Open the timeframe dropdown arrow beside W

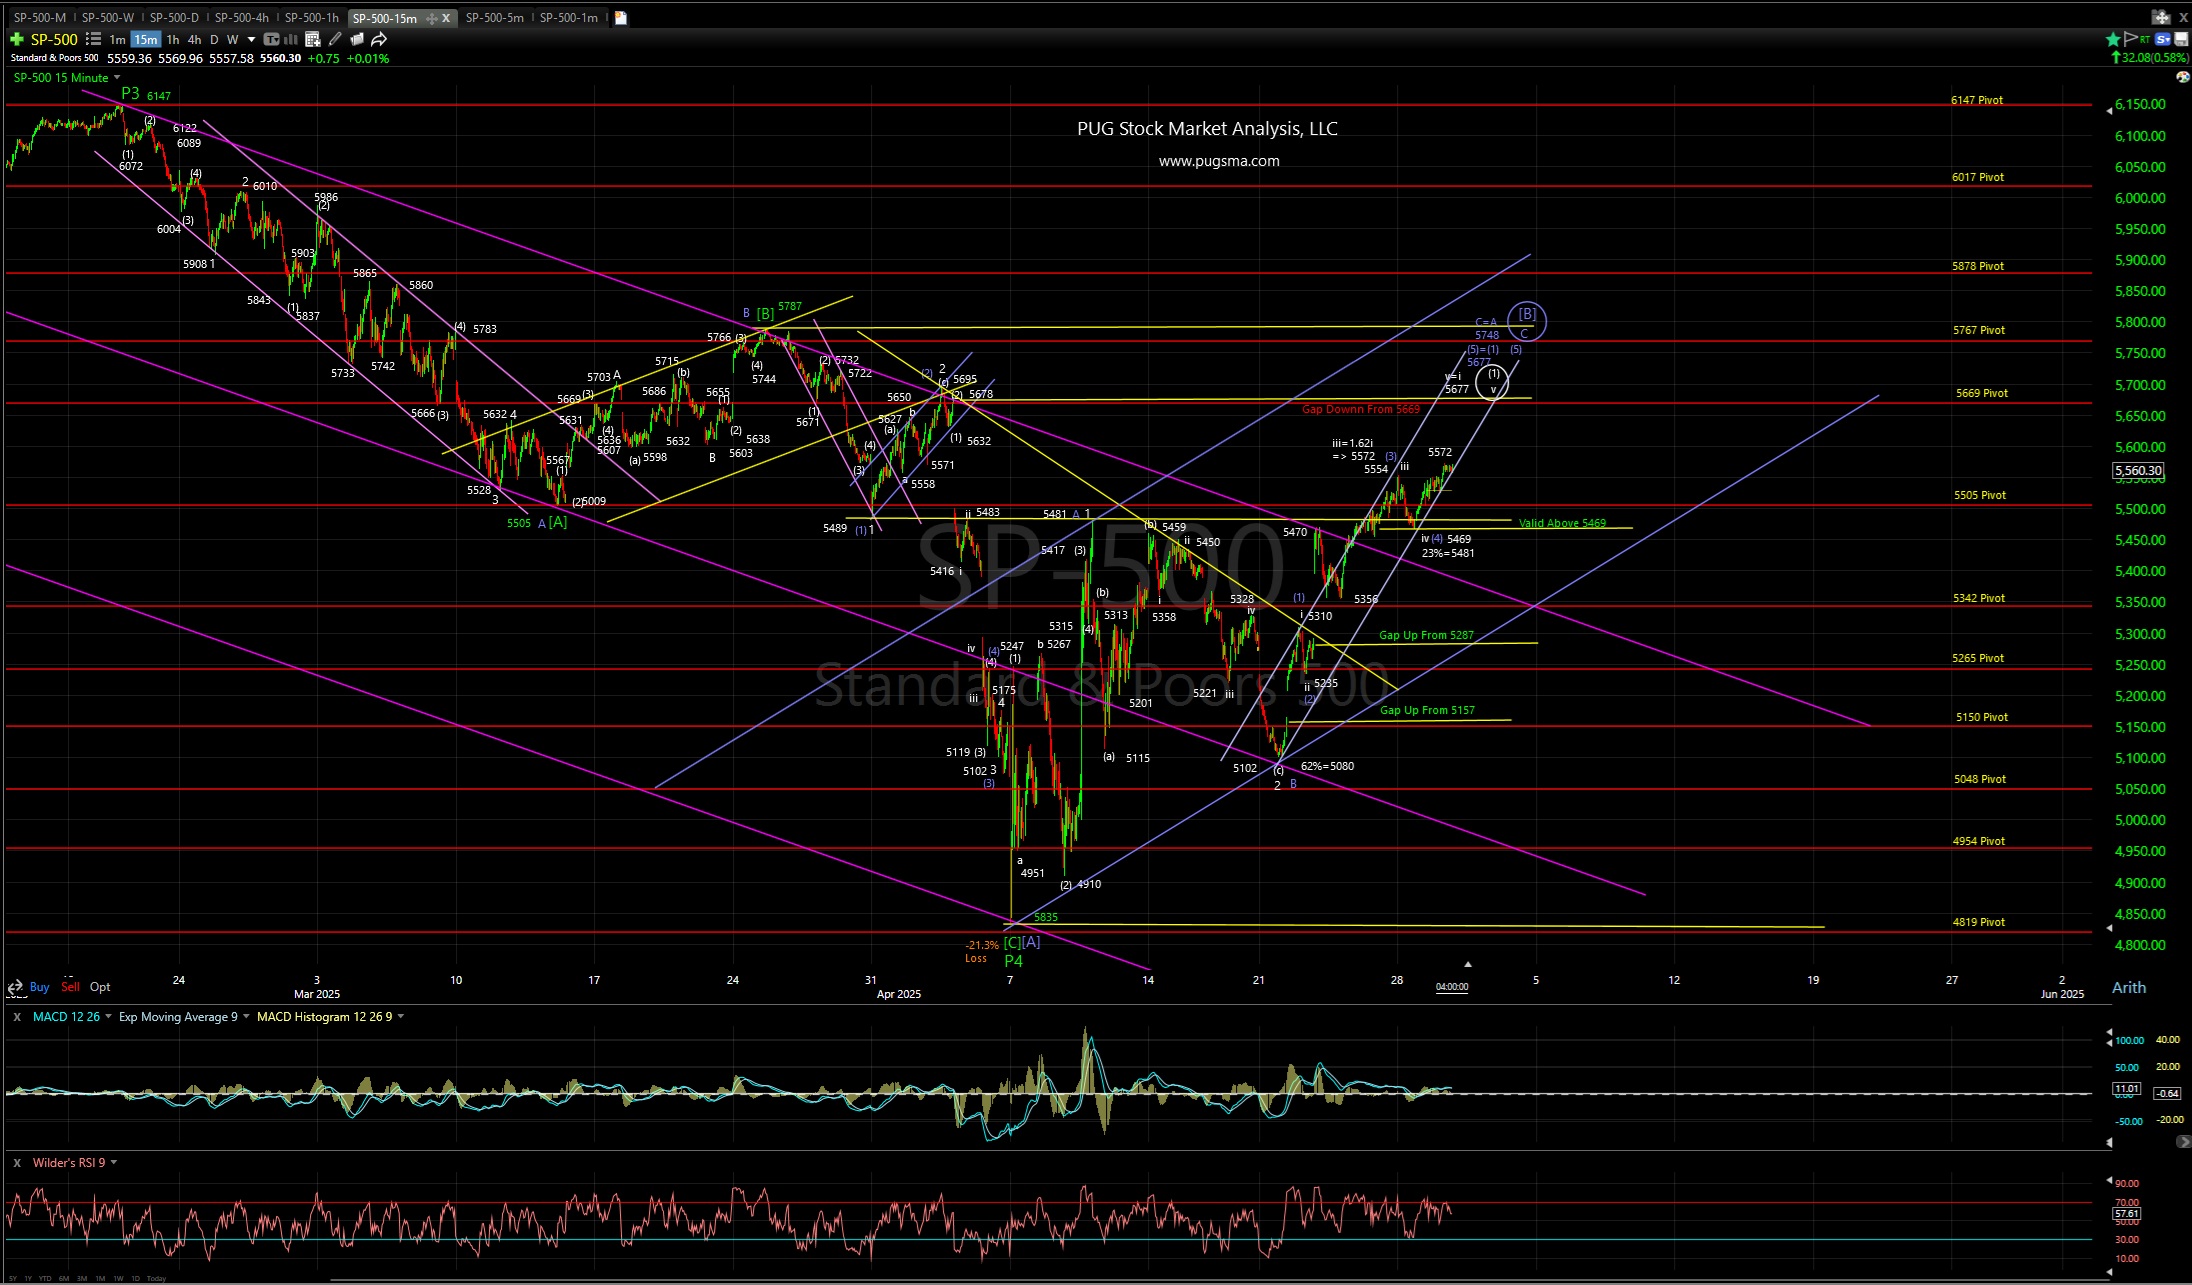[252, 40]
